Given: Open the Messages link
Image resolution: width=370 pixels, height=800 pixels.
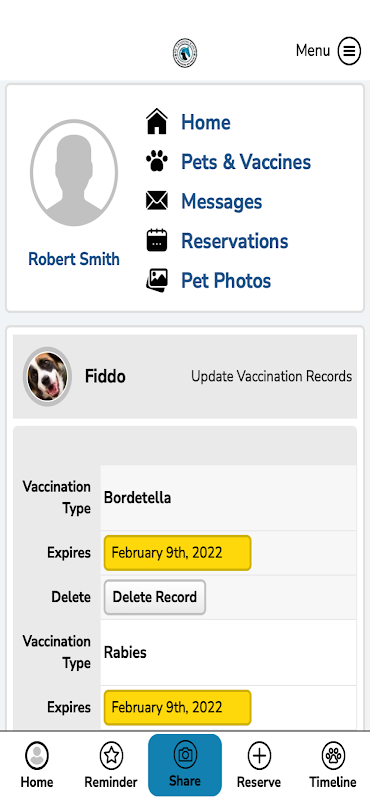Looking at the screenshot, I should 221,201.
